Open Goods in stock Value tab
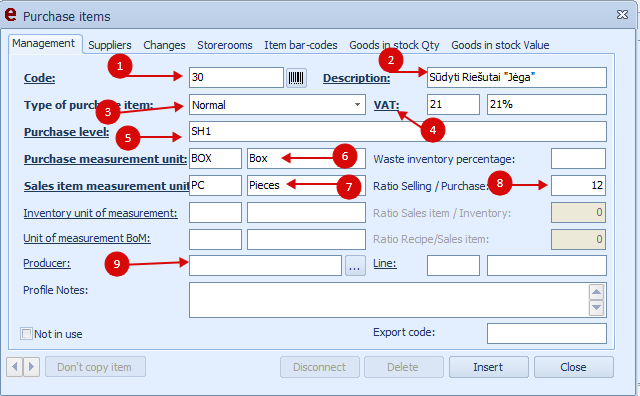 500,45
